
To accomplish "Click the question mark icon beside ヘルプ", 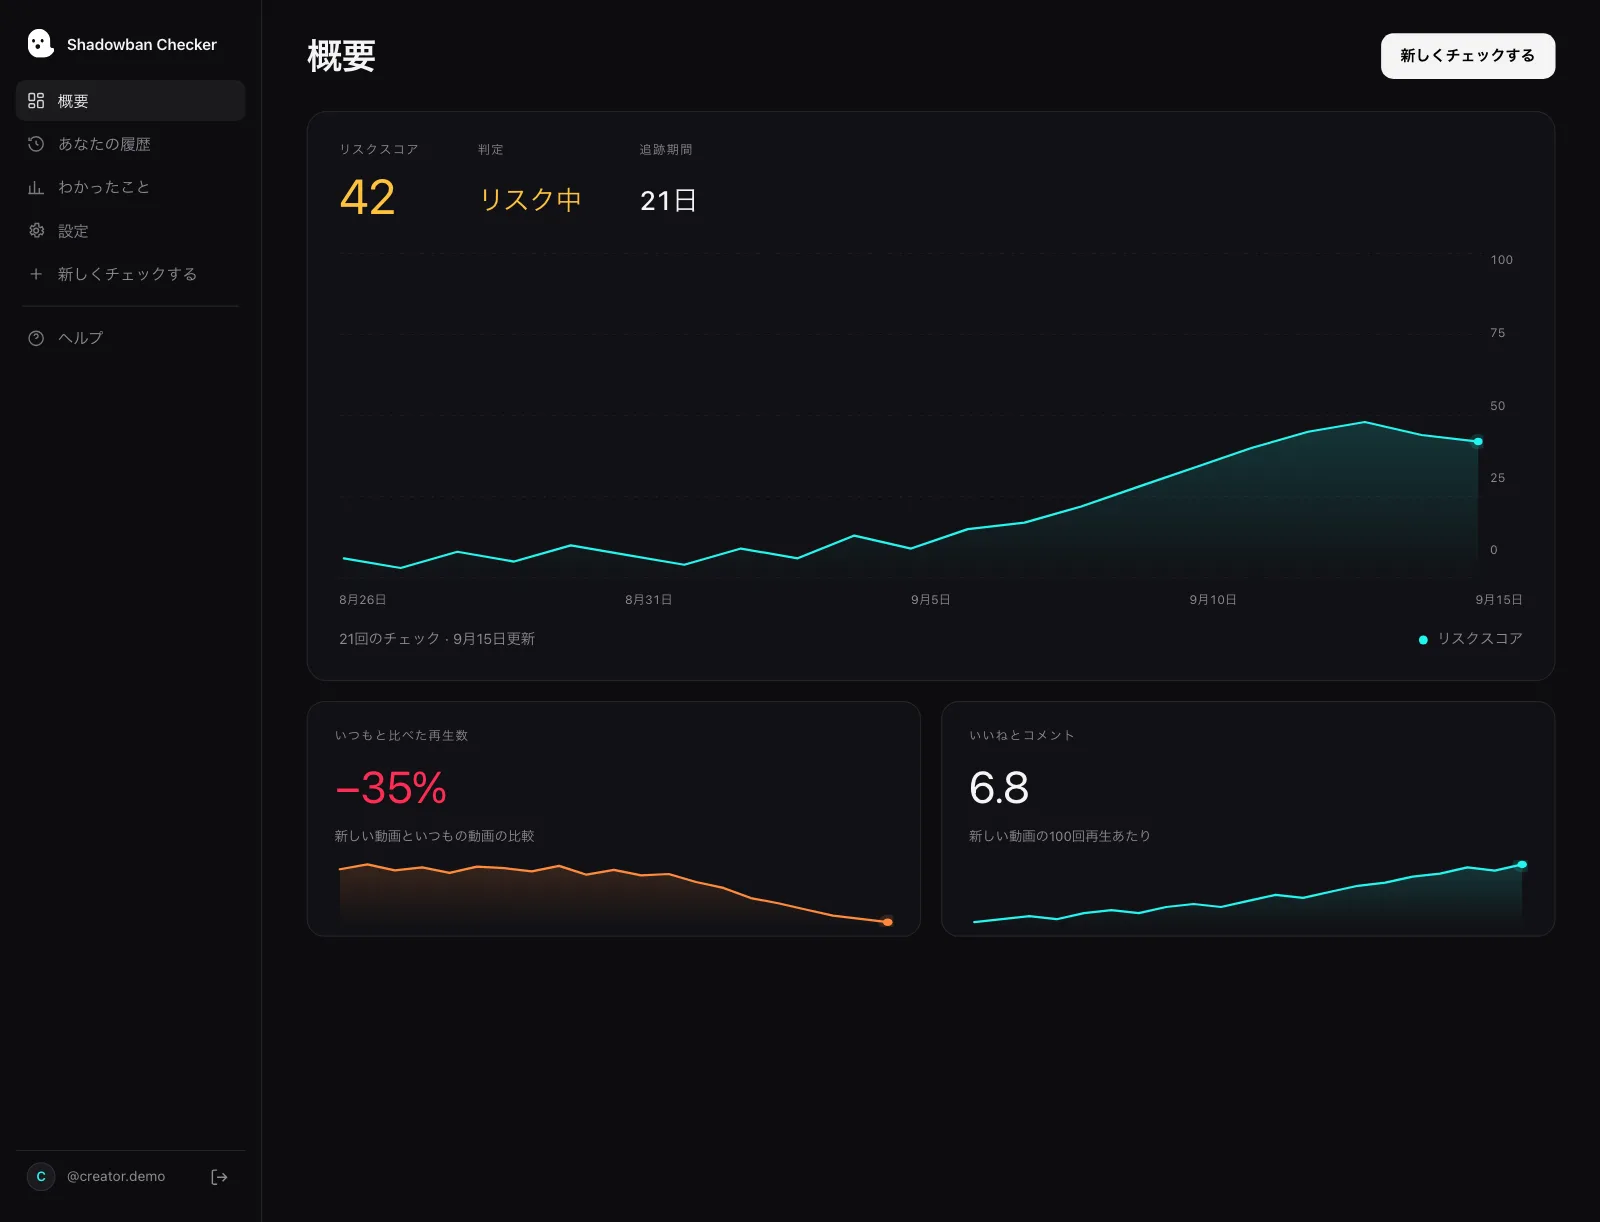I will 36,338.
